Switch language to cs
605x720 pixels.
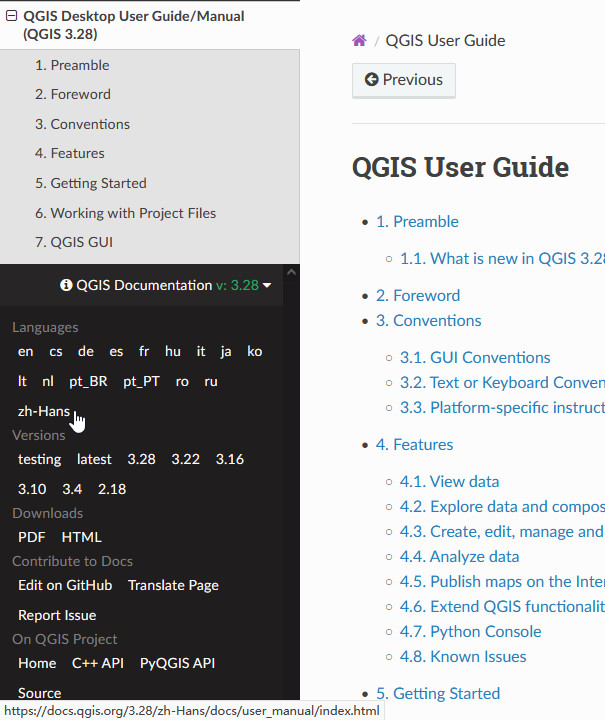56,352
